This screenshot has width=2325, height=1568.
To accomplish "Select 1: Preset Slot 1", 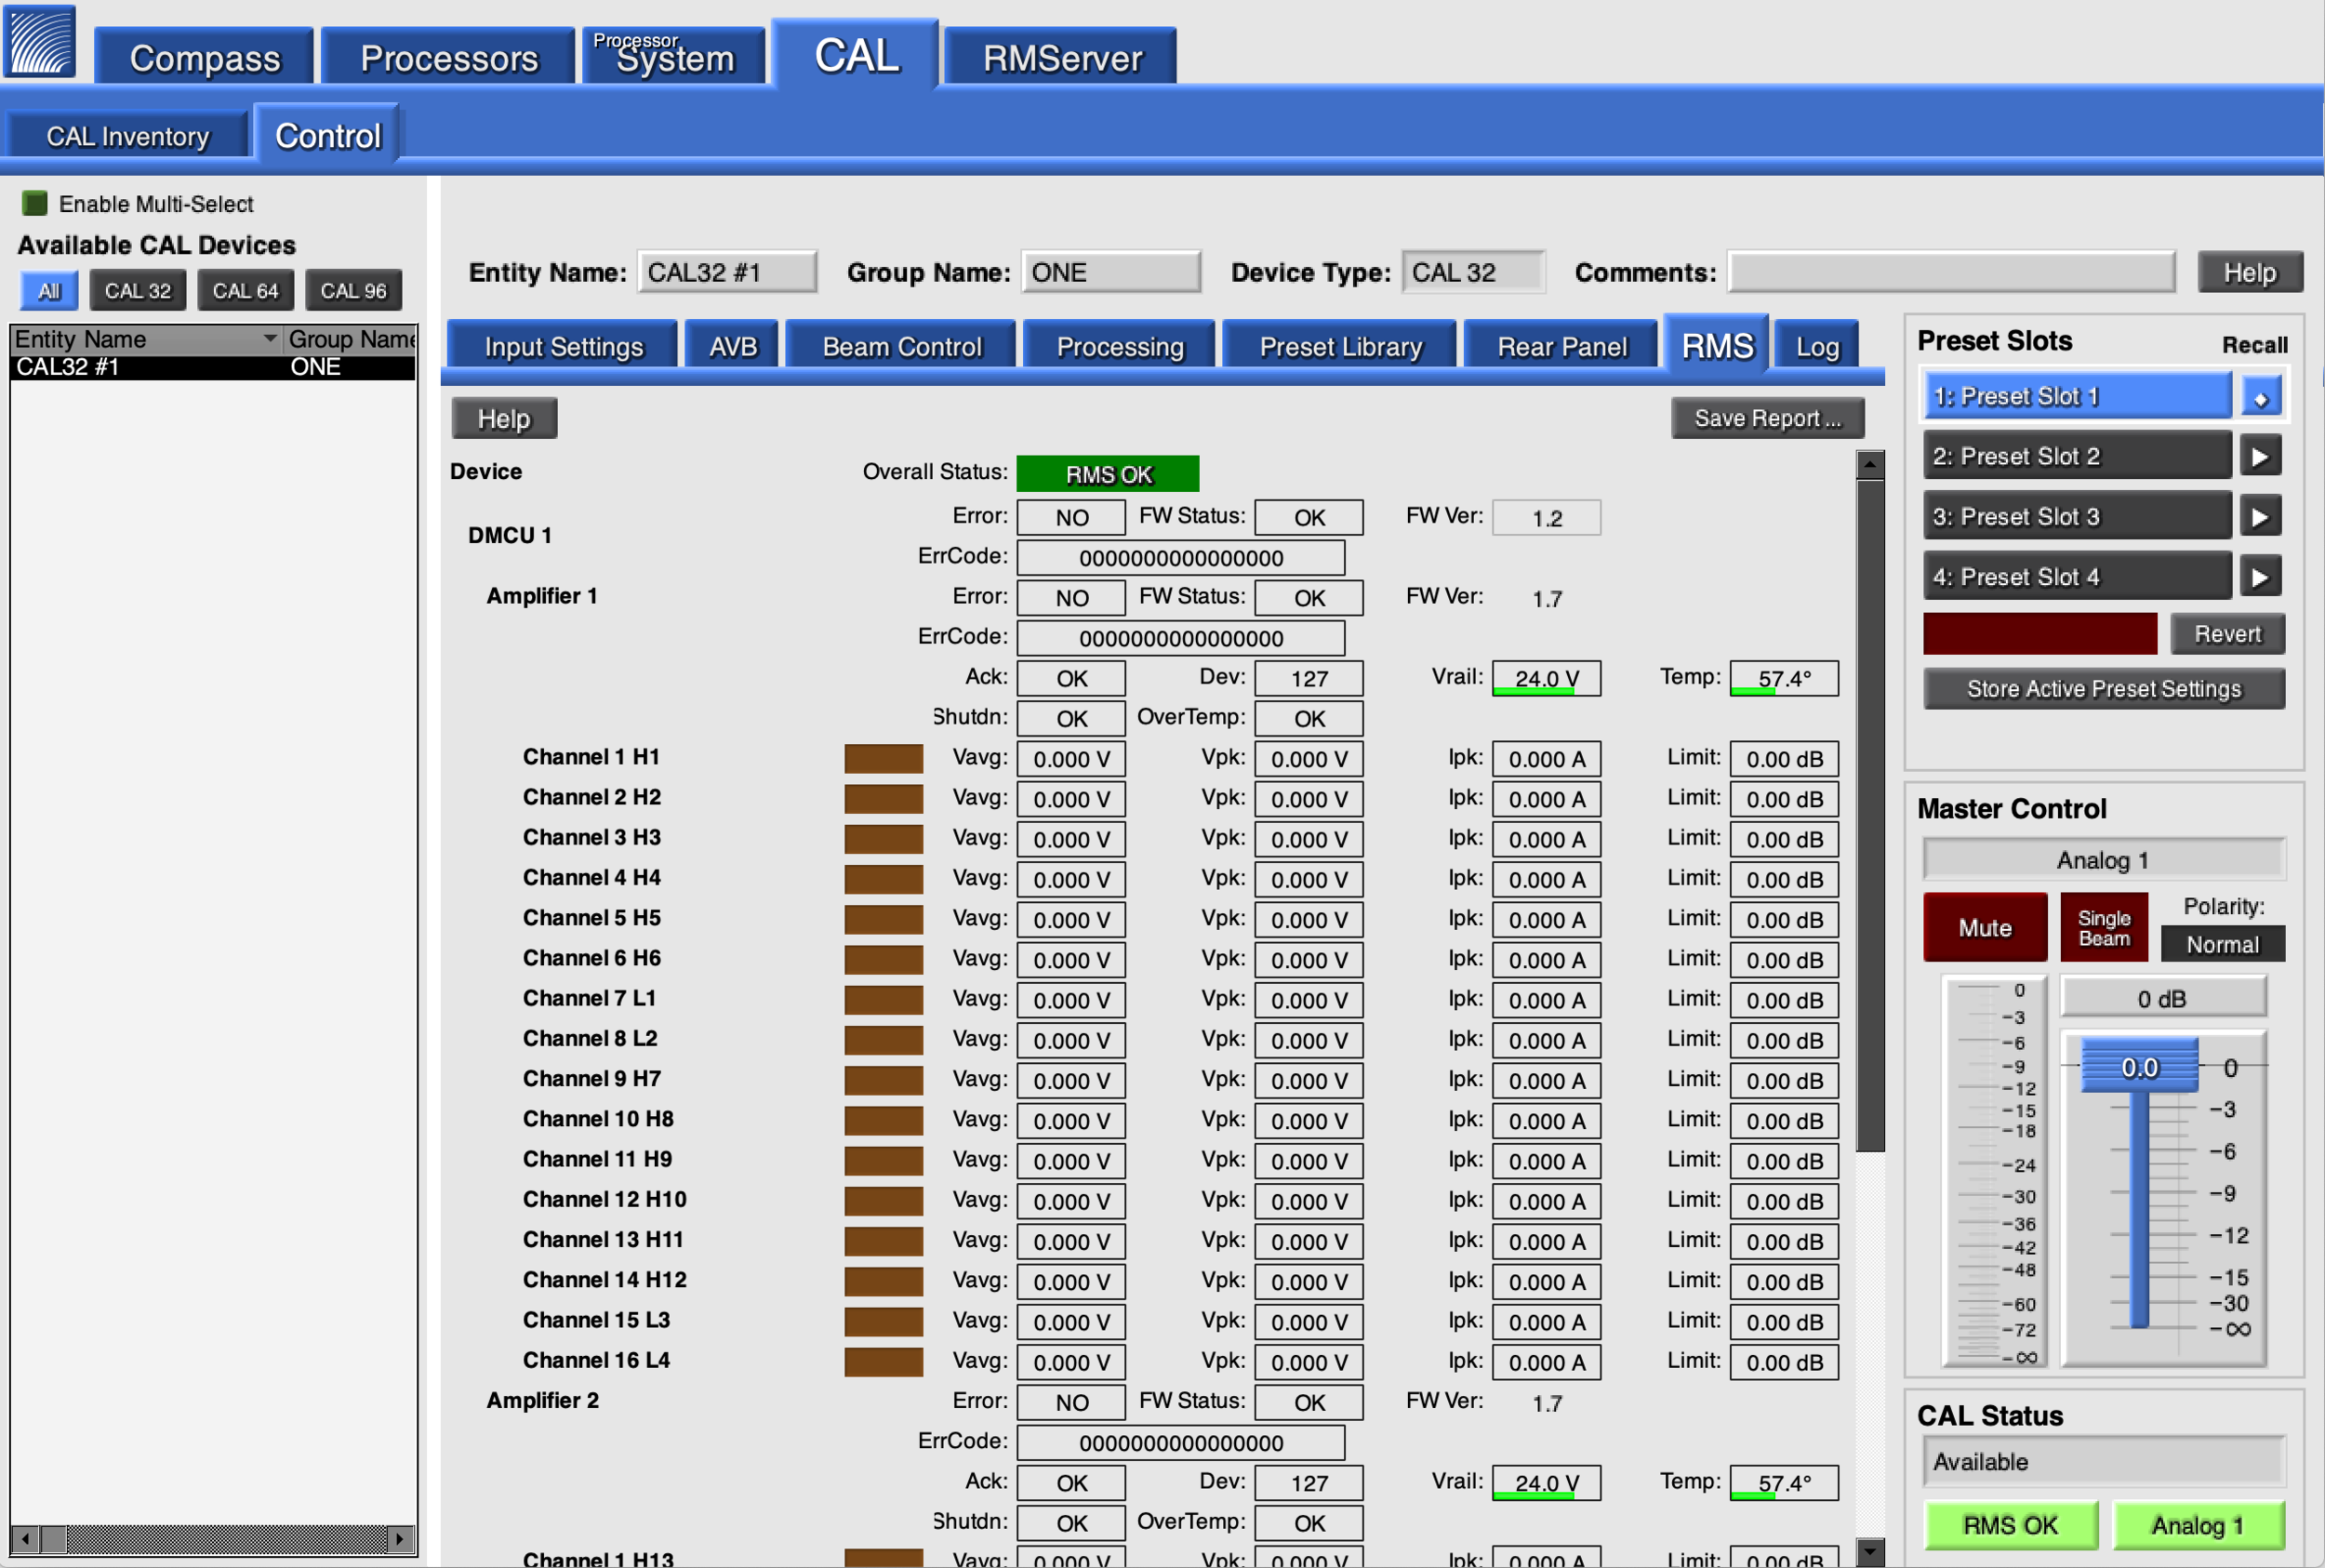I will click(x=2077, y=397).
